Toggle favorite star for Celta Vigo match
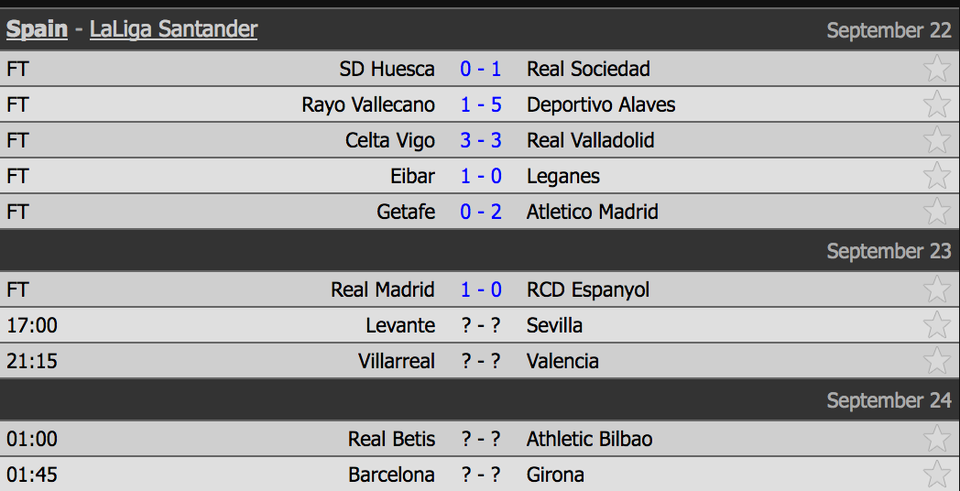 point(937,140)
